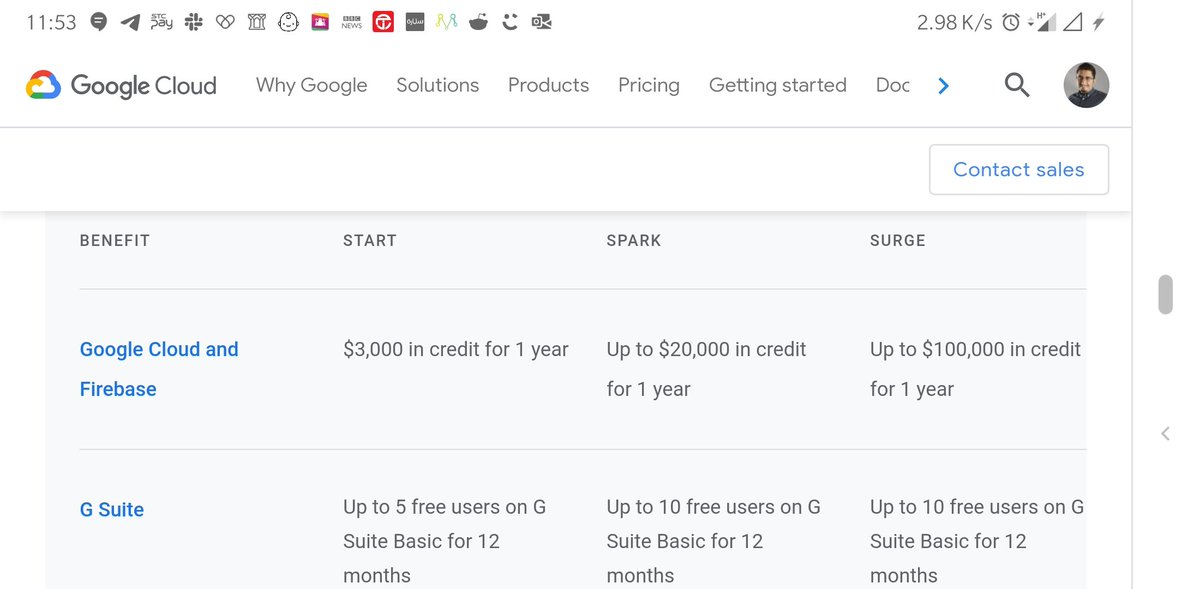Viewport: 1200px width, 589px height.
Task: Tap the smiley face notification icon
Action: coord(510,22)
